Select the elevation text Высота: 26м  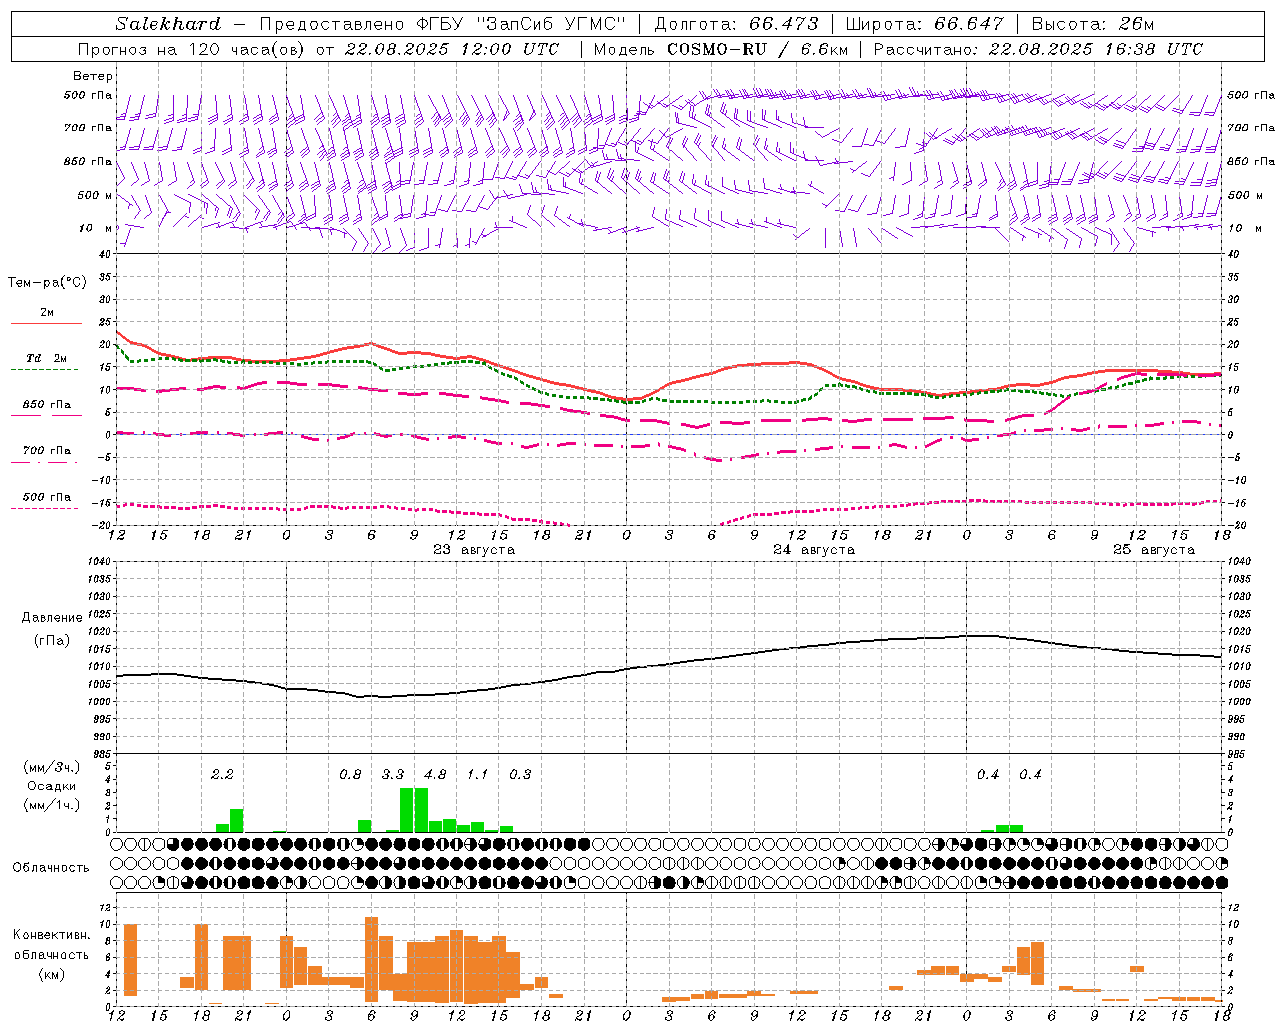tap(1092, 24)
